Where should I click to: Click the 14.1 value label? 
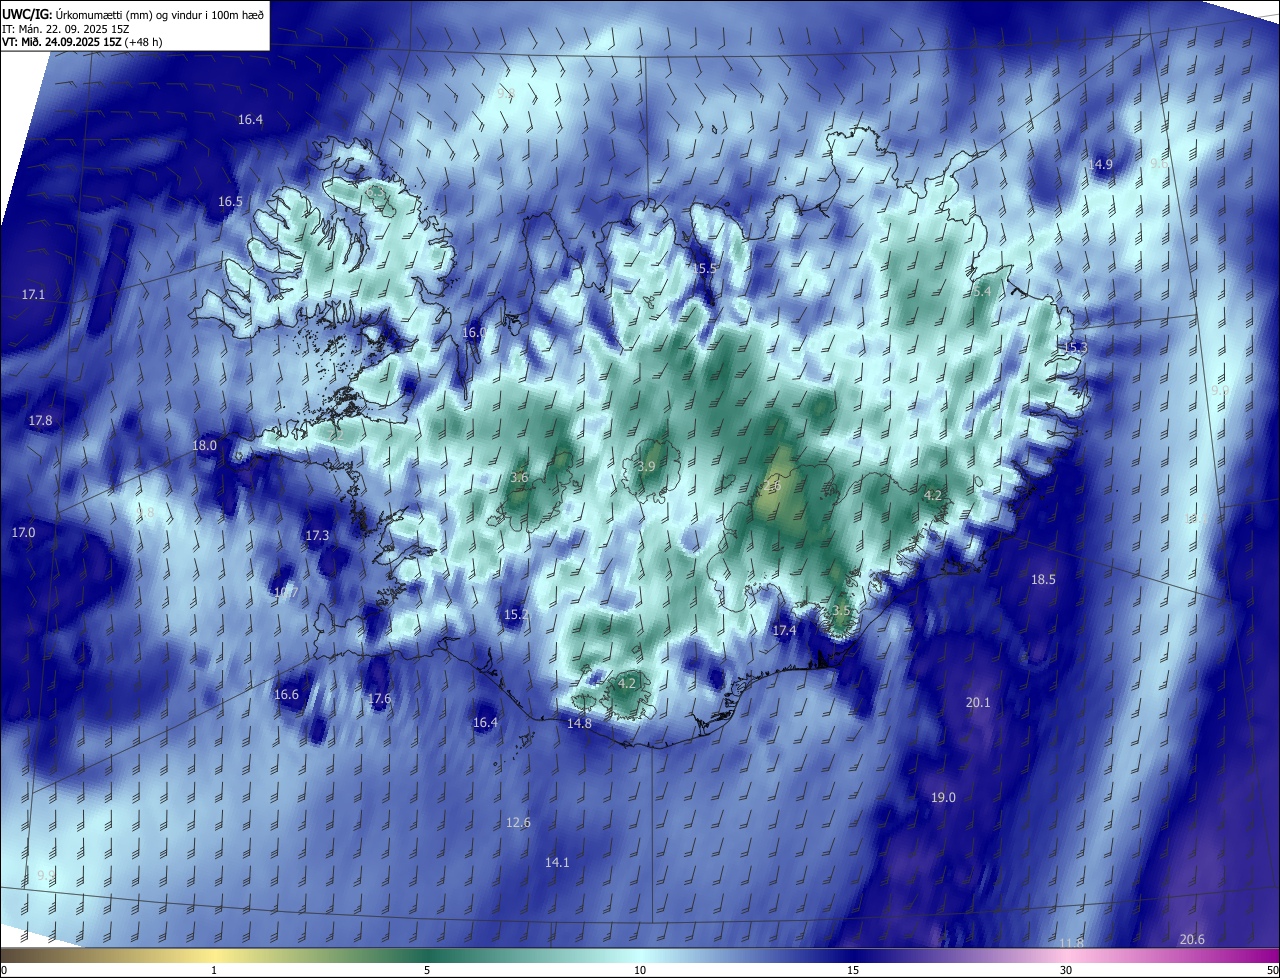(x=557, y=862)
